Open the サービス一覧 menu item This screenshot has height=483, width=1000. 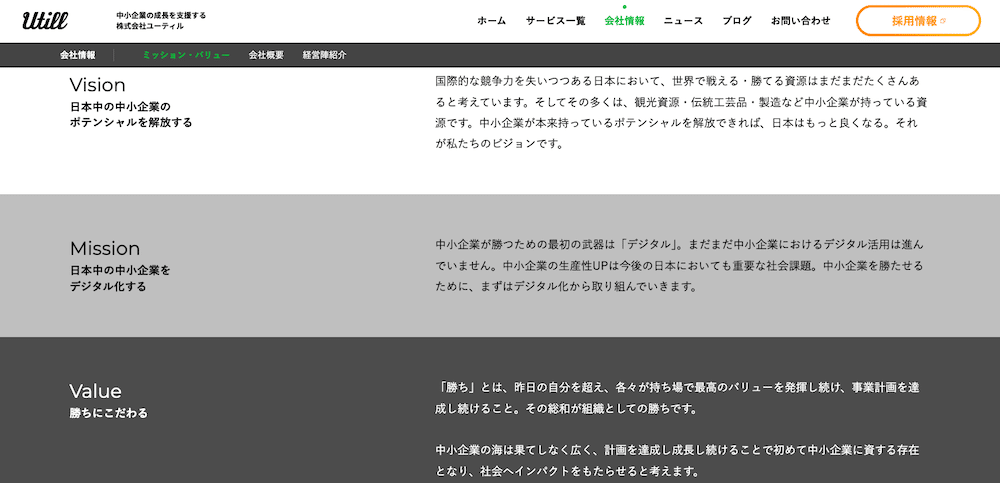(x=555, y=21)
